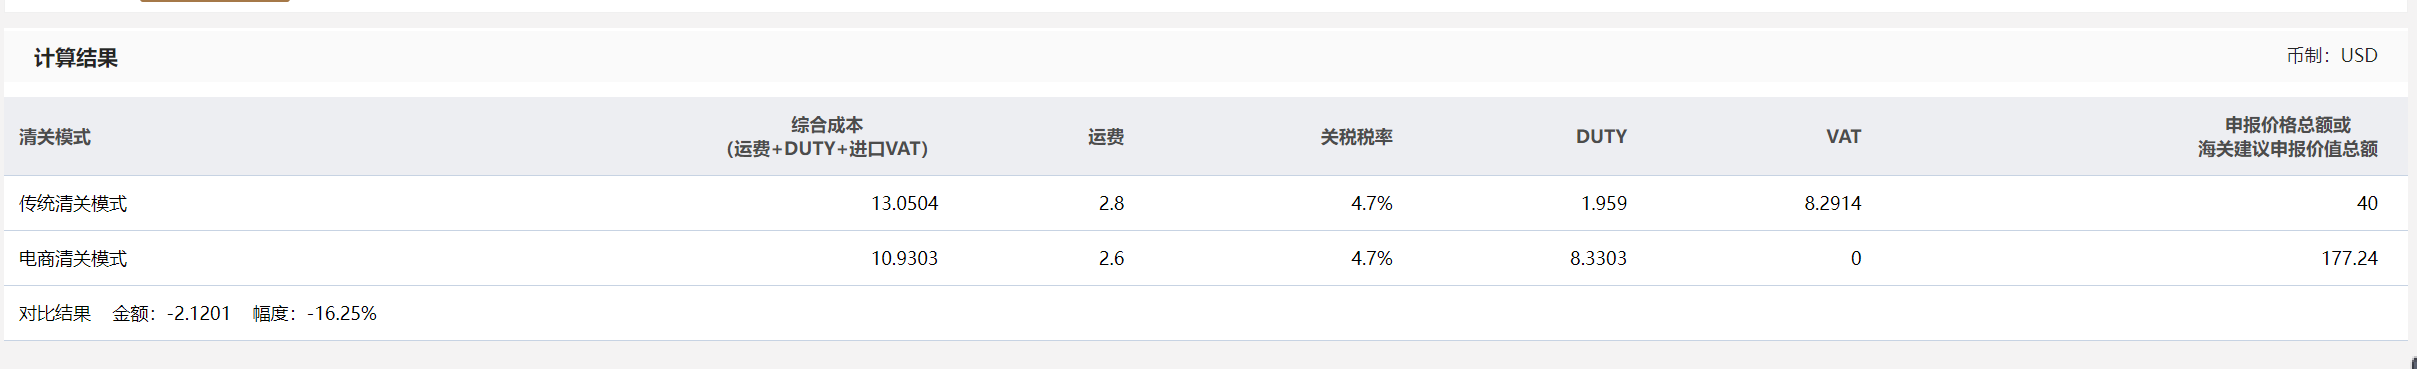Screen dimensions: 2417x369
Task: Click the 8.3303 duty value
Action: (x=1598, y=259)
